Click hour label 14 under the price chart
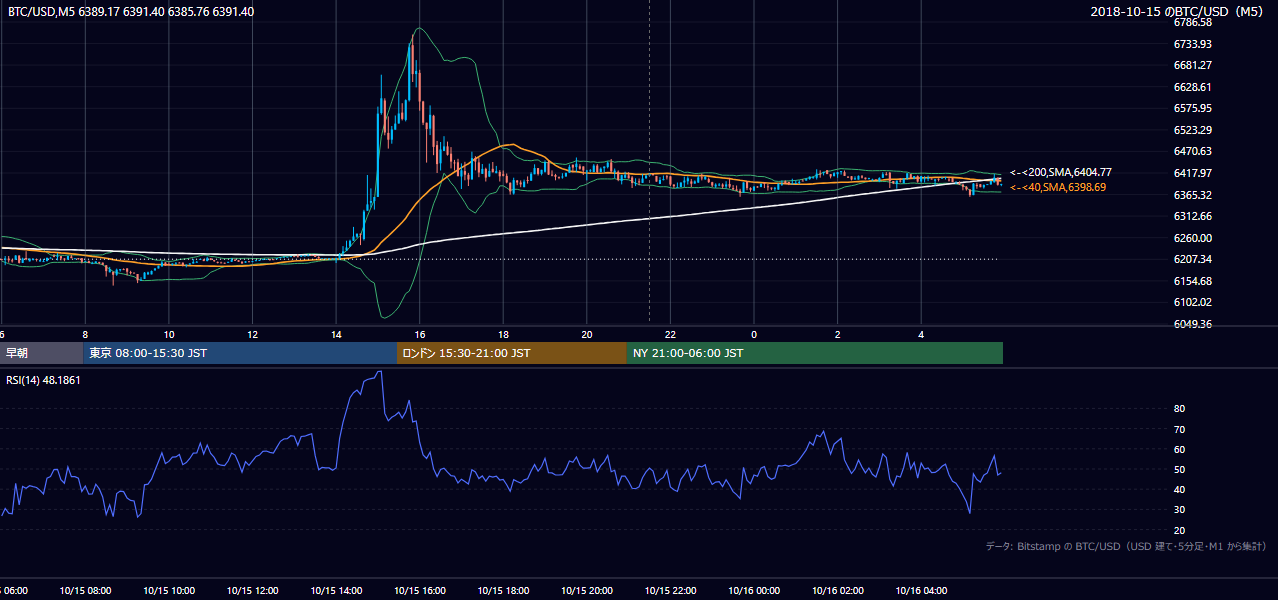1278x600 pixels. pos(336,334)
